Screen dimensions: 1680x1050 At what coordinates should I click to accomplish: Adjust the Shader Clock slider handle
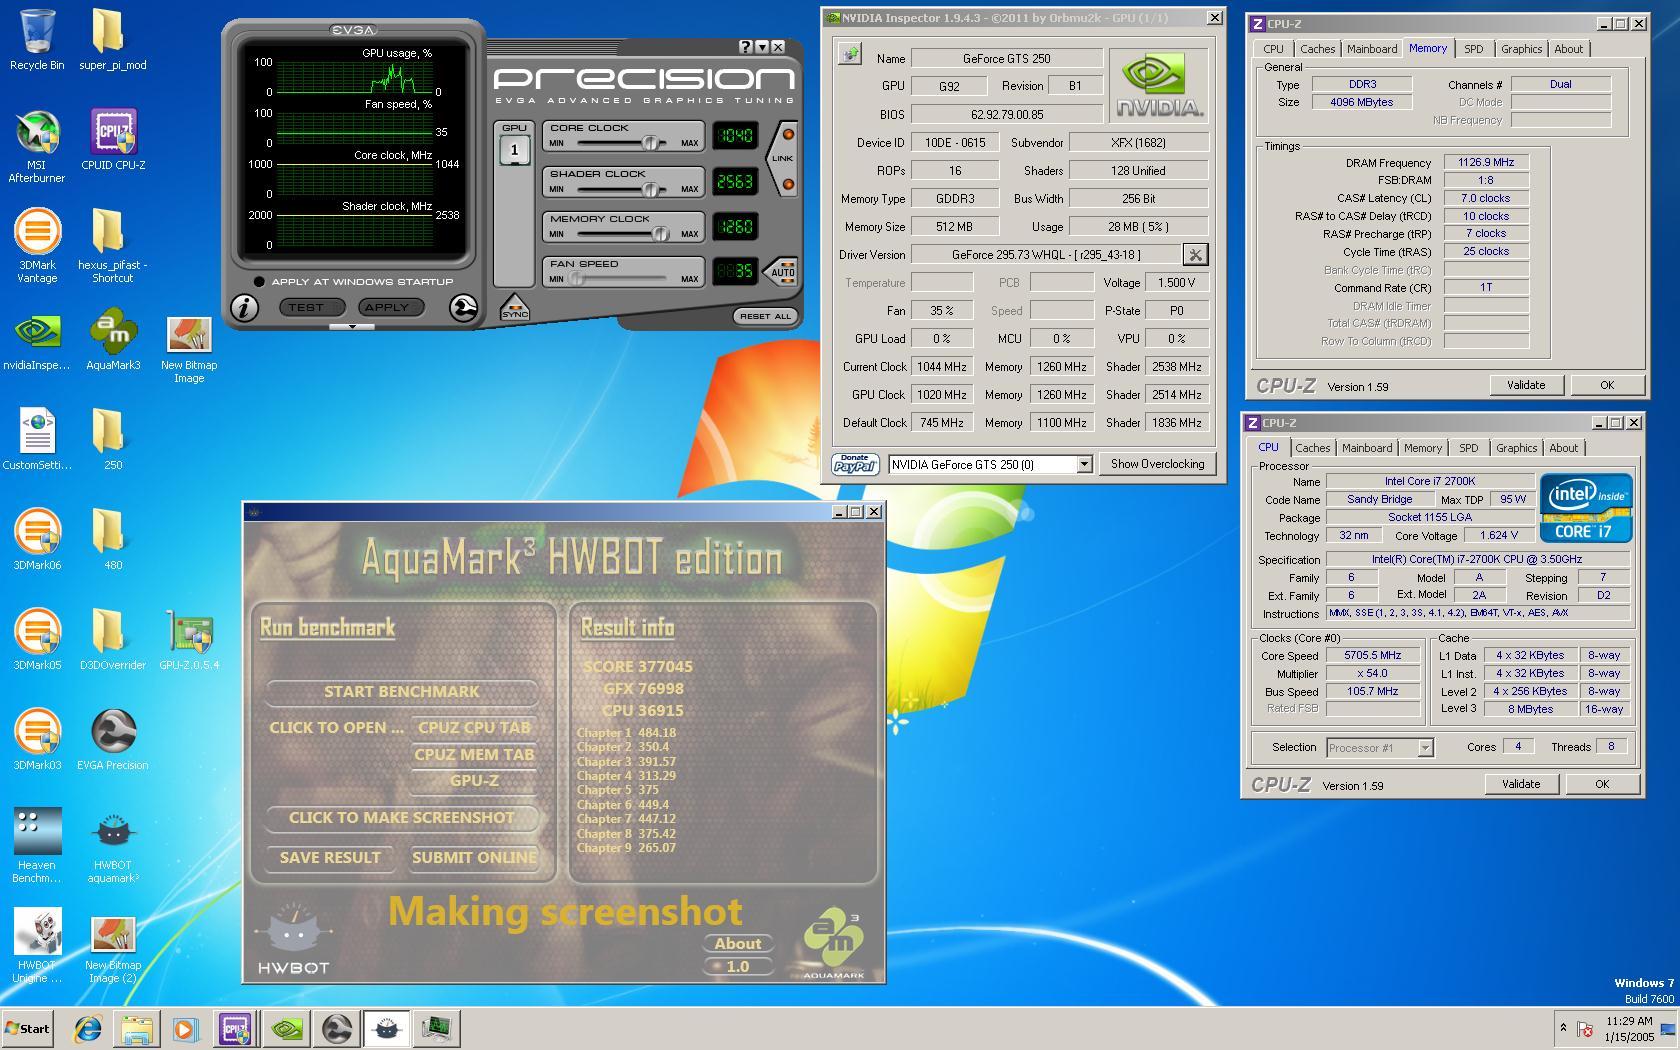coord(651,189)
